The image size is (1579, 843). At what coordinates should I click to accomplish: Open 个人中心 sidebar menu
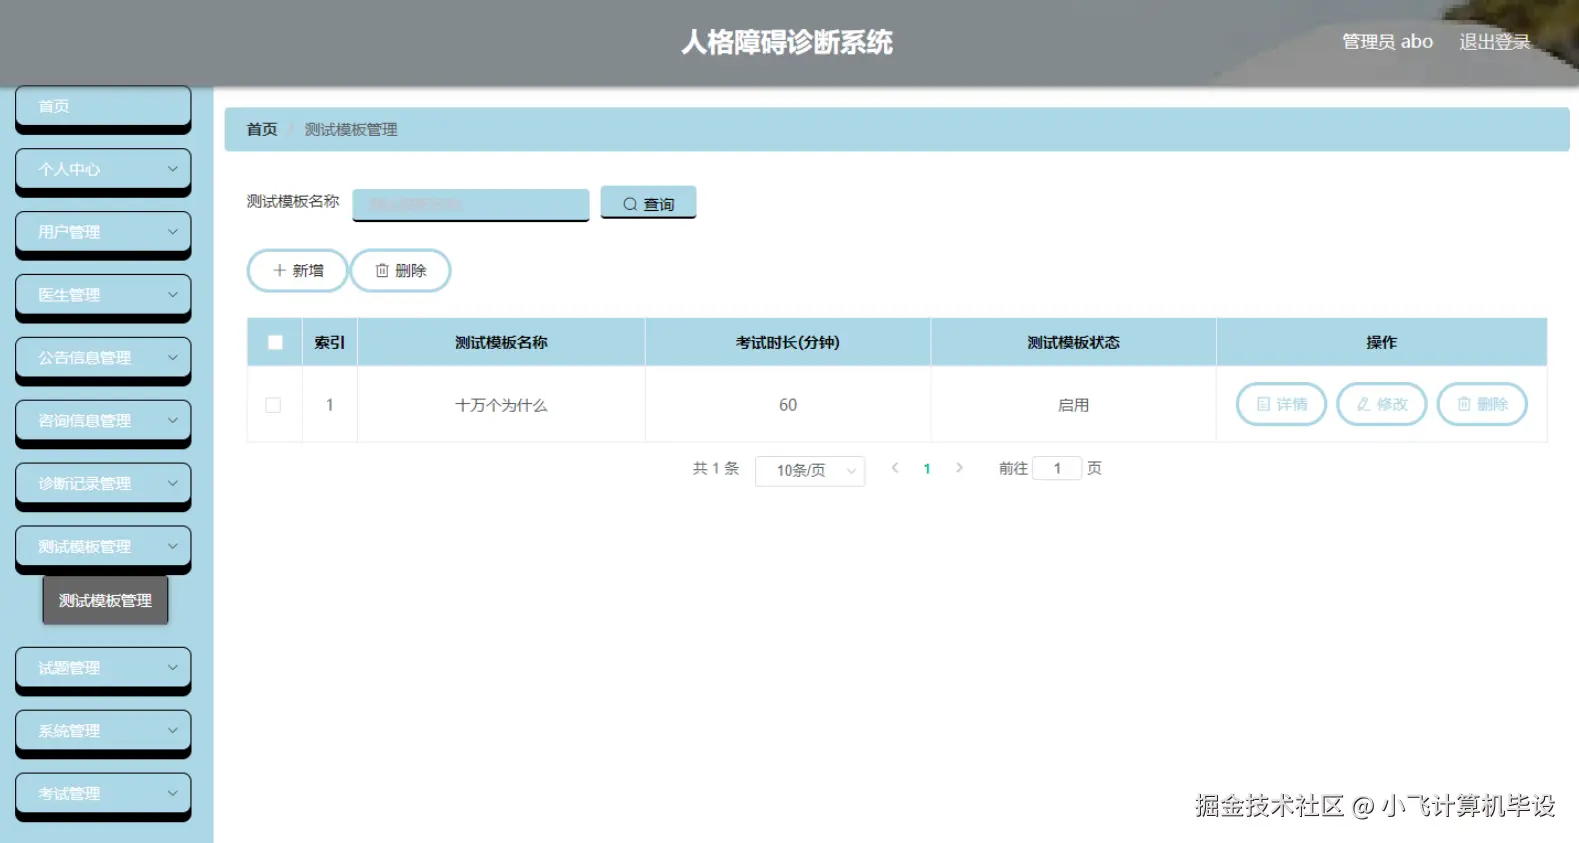(103, 170)
